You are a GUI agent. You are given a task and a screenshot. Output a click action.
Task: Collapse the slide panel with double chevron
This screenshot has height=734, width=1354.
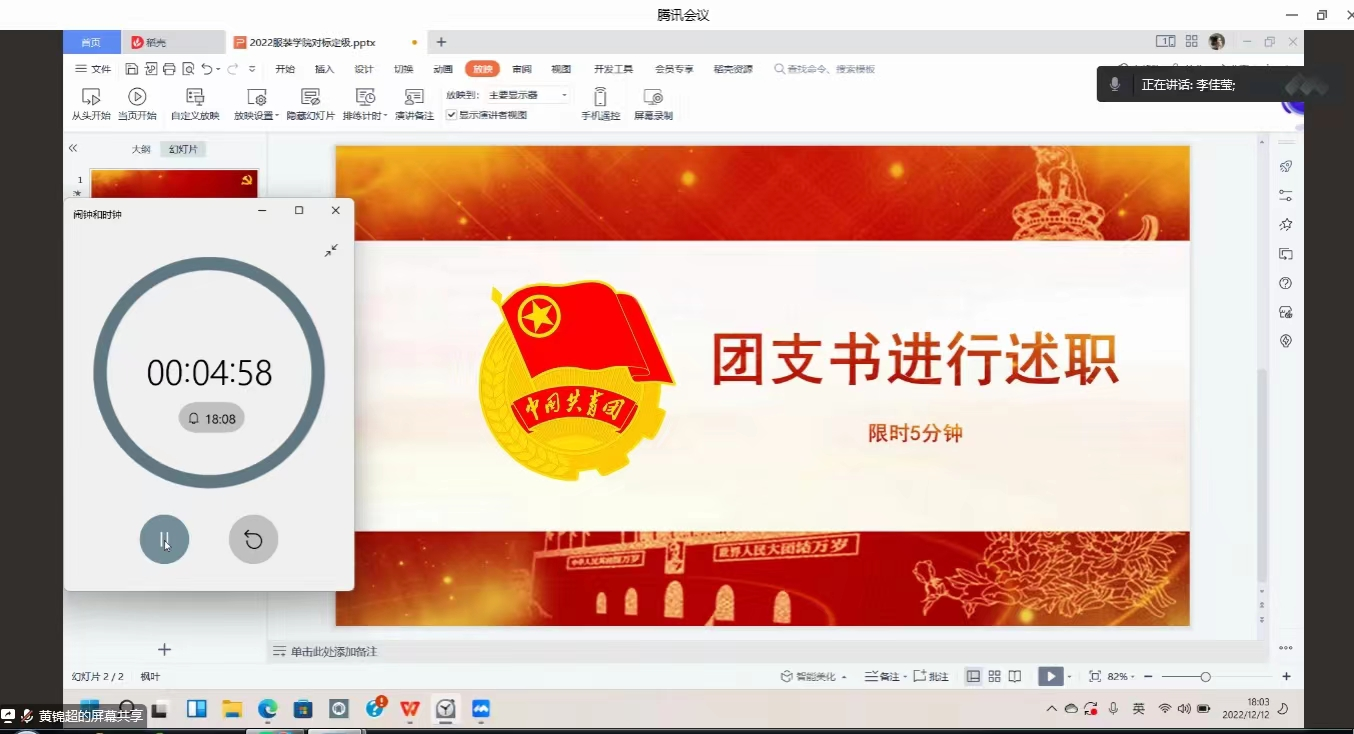(73, 148)
